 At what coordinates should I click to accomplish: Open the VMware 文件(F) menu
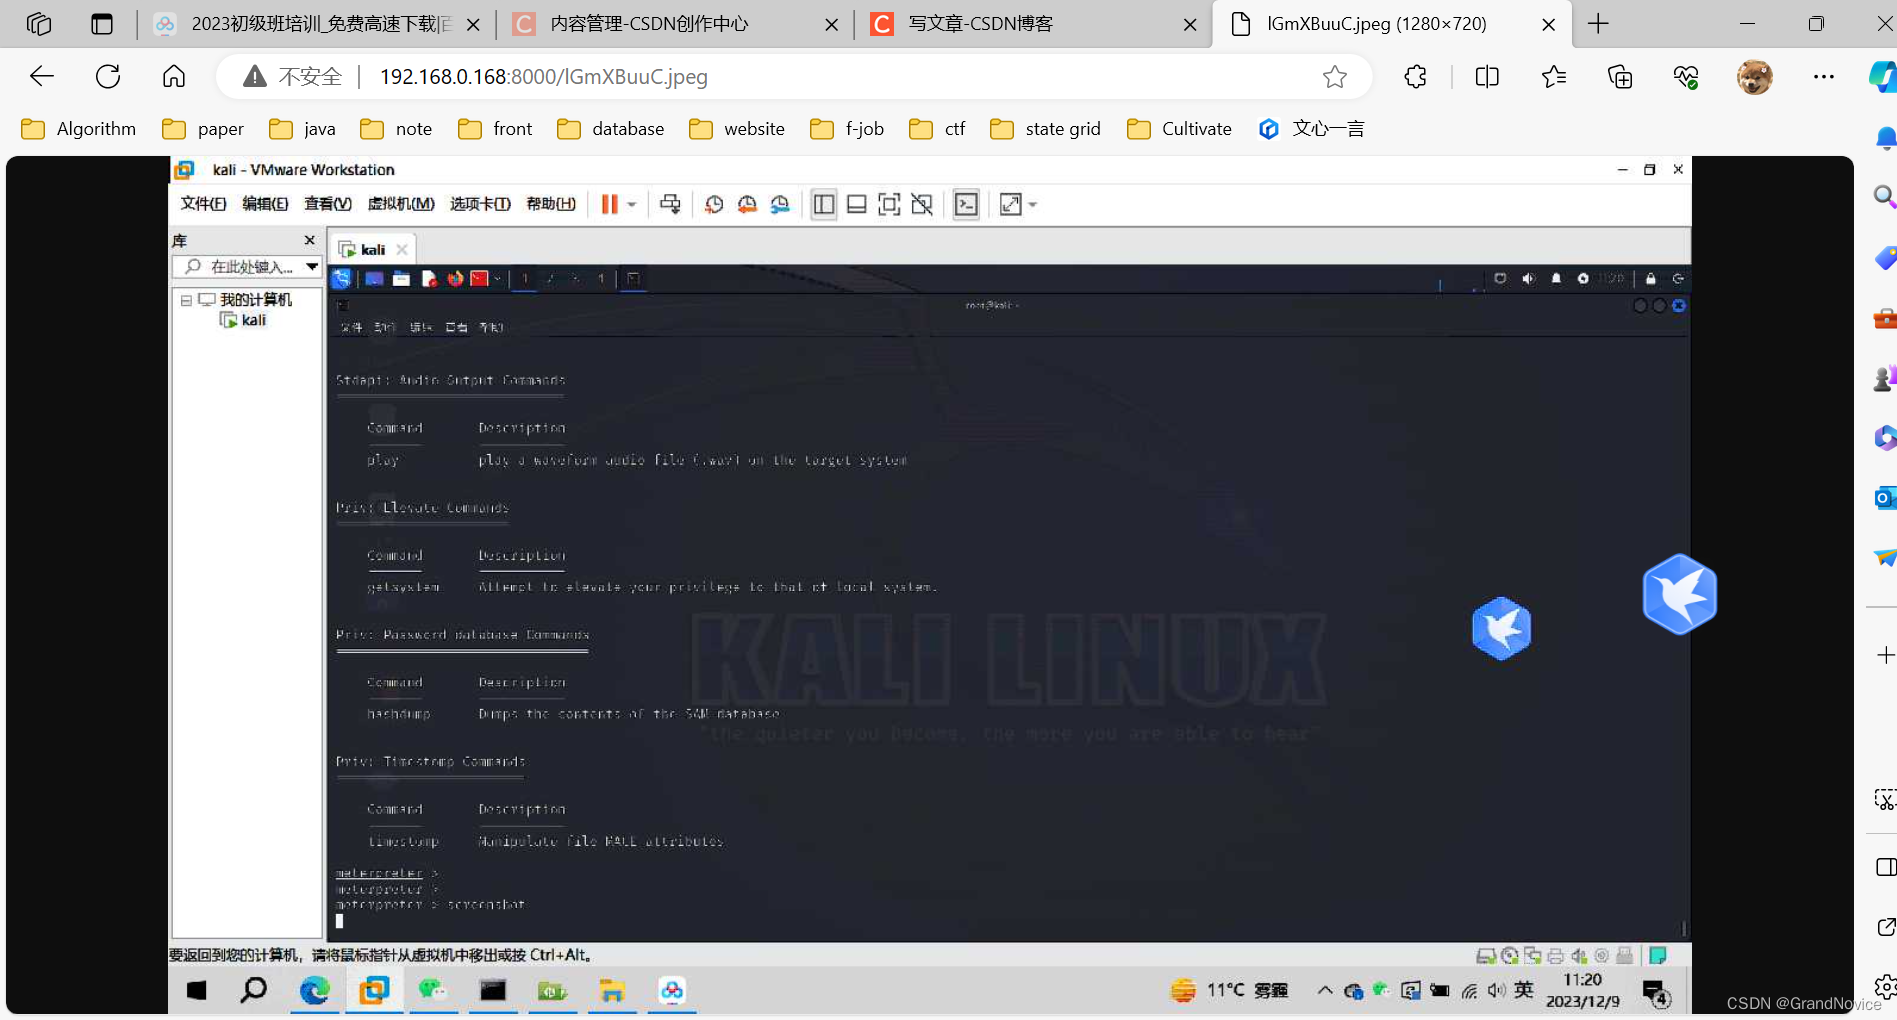[203, 204]
